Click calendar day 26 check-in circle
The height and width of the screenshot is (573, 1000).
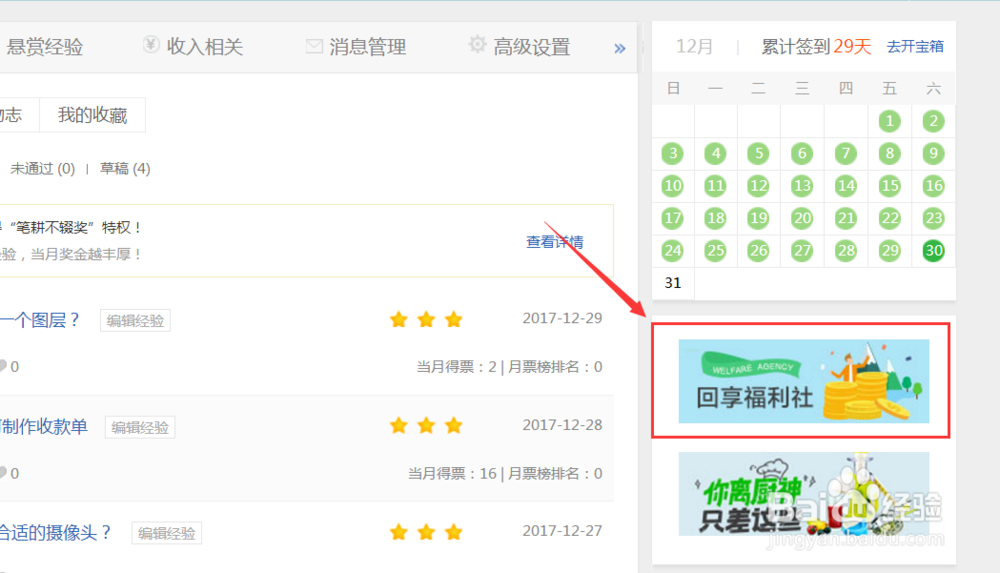coord(758,250)
